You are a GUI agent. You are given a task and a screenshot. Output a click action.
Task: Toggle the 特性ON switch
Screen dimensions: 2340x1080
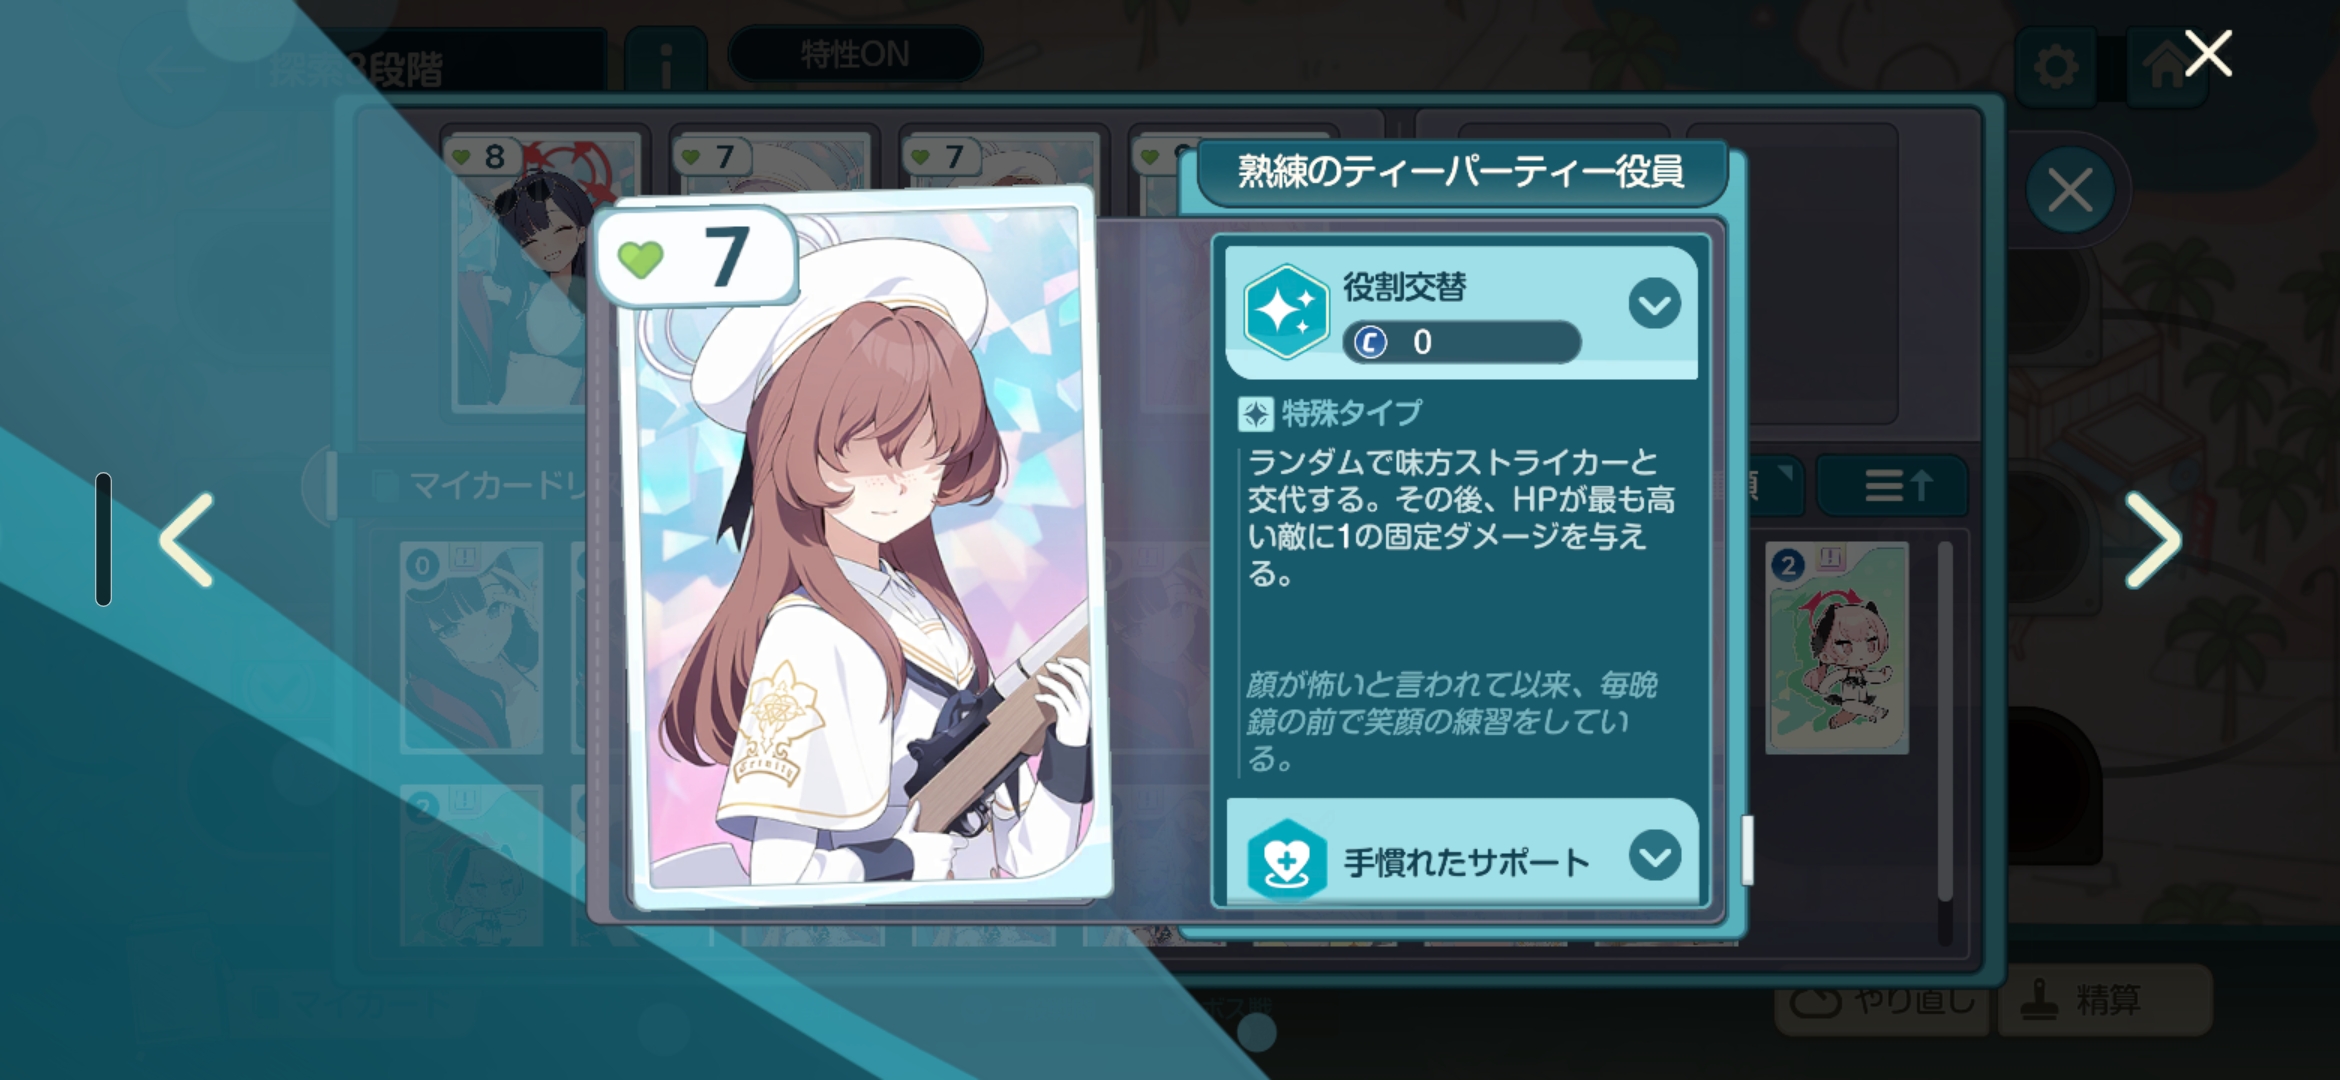(x=855, y=54)
